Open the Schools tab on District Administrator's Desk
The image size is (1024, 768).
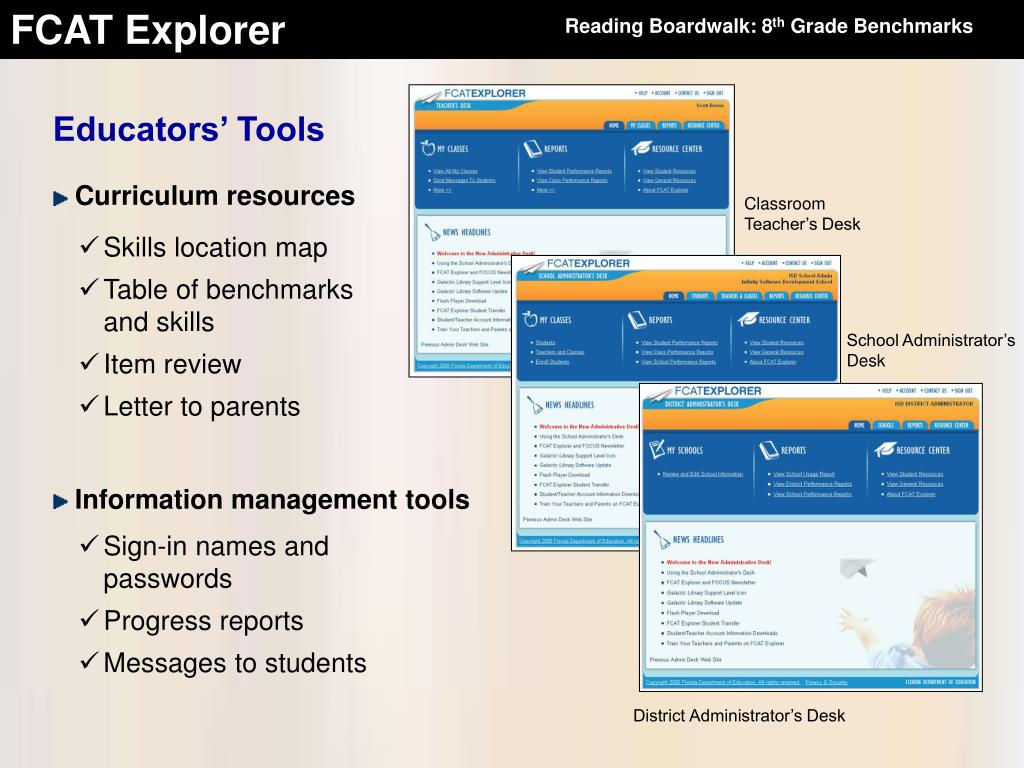click(886, 425)
